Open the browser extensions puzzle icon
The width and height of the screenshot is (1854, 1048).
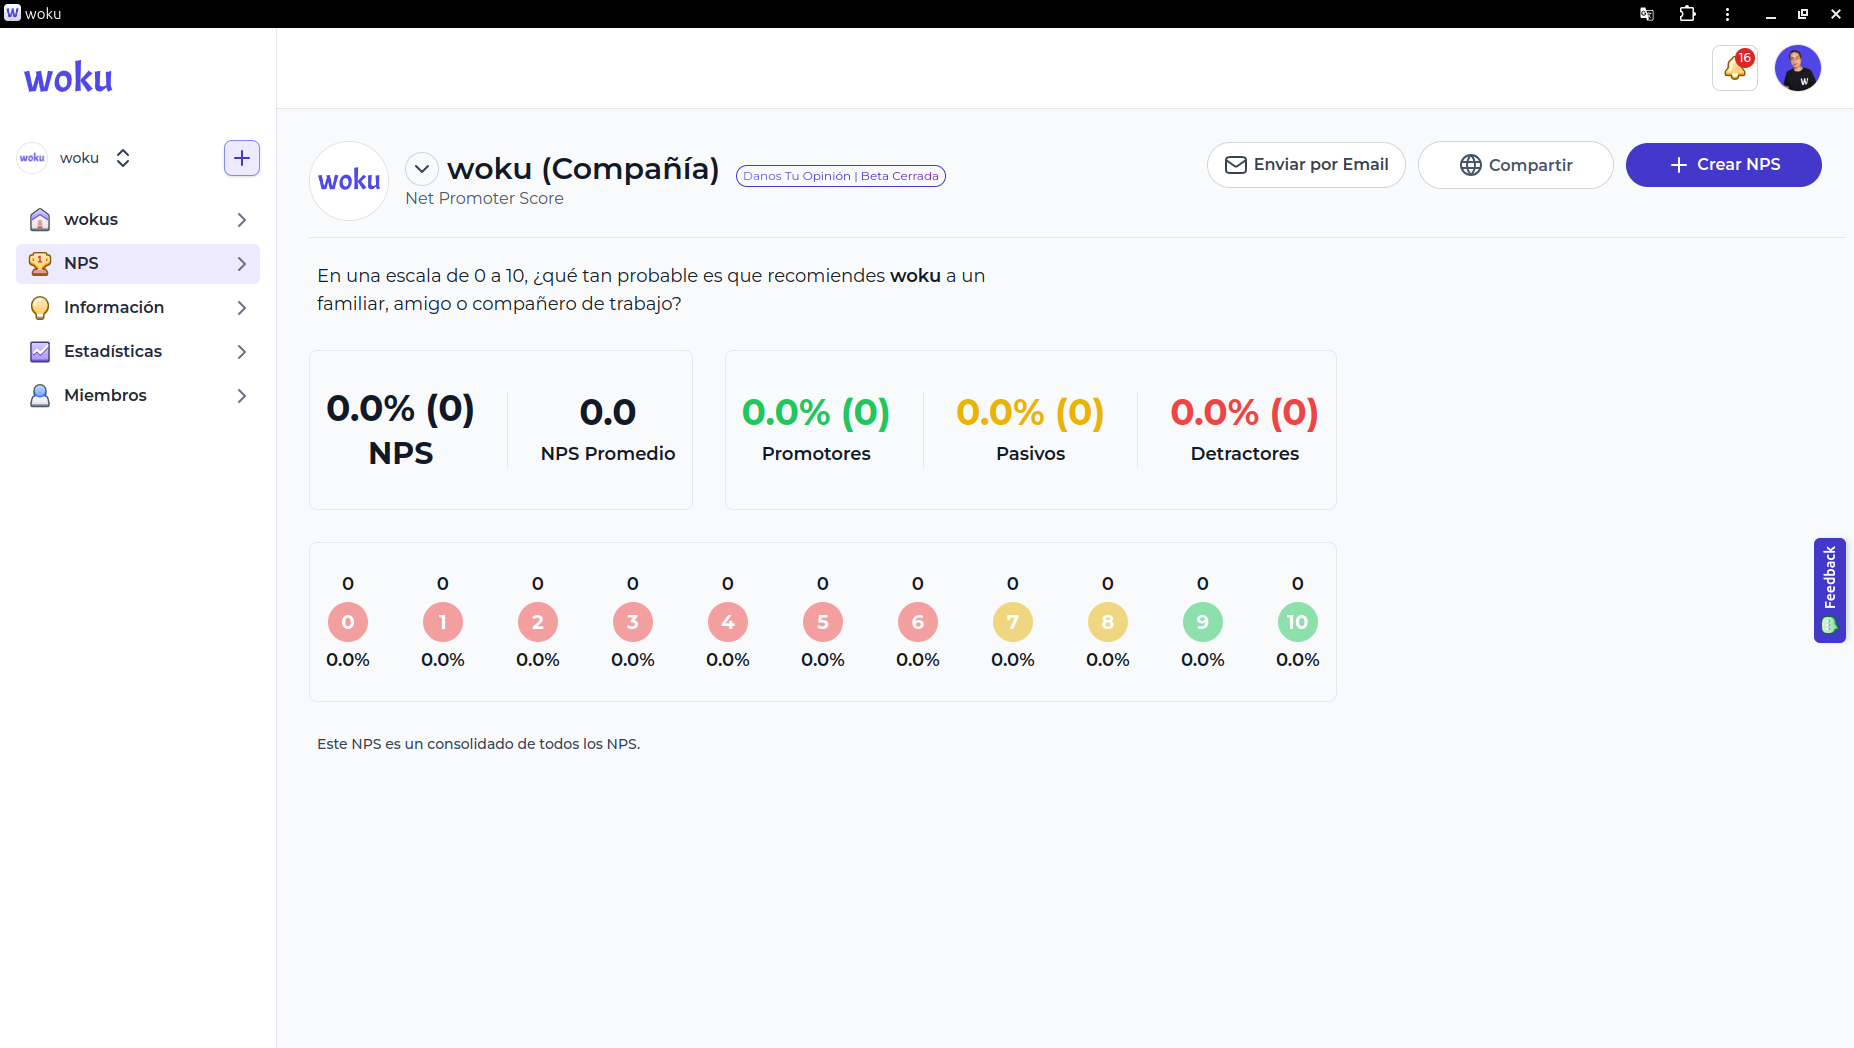1687,14
